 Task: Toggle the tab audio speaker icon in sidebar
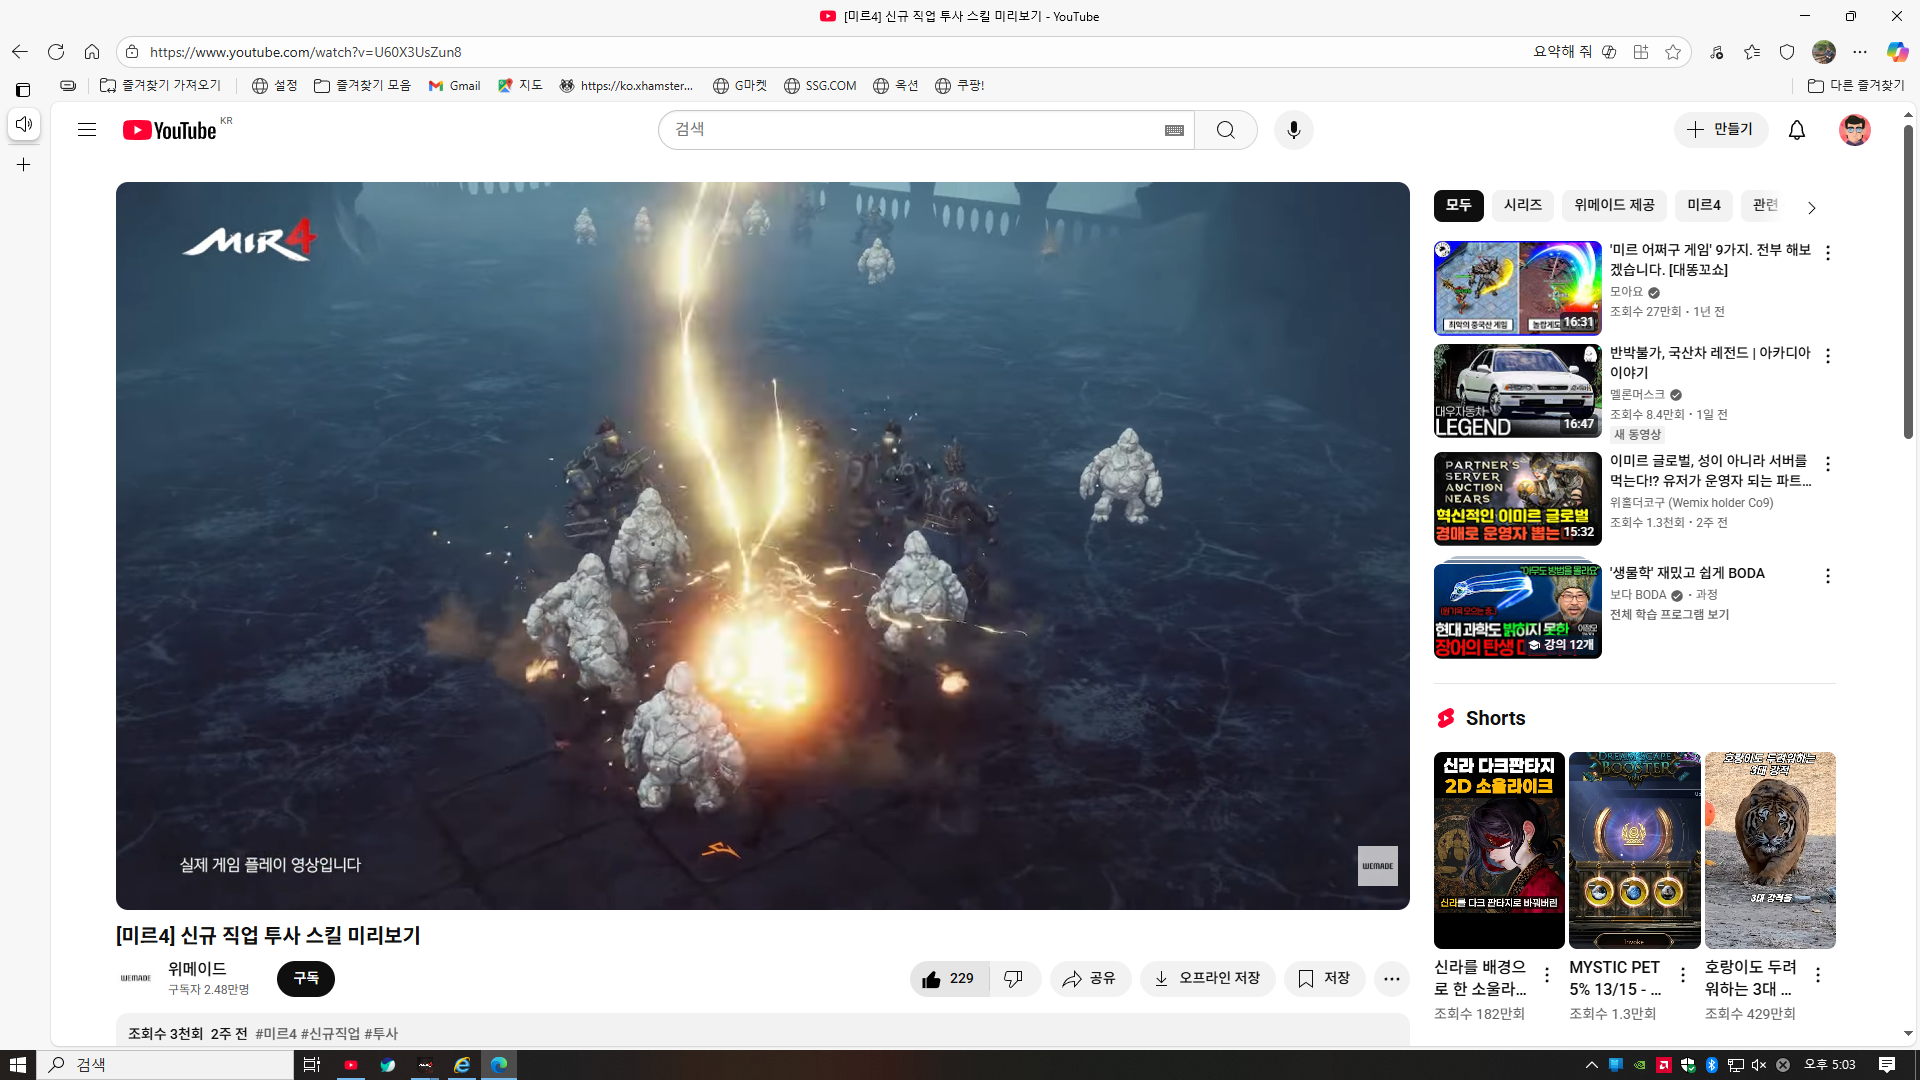24,124
